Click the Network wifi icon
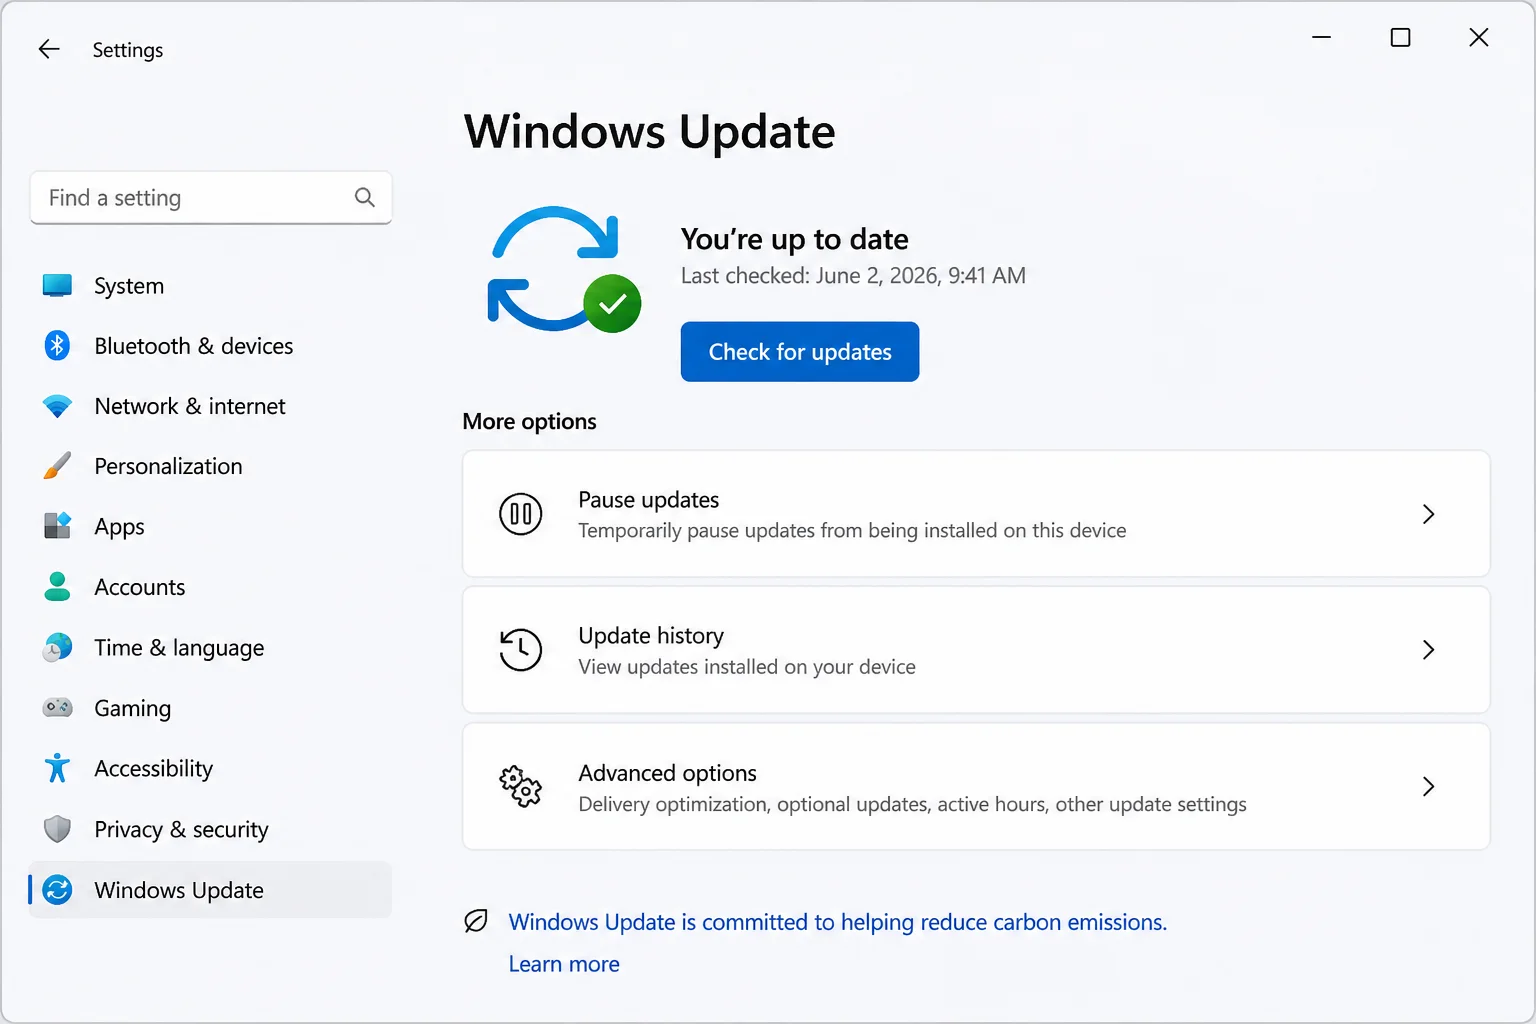Screen dimensions: 1536x1024 [x=58, y=407]
